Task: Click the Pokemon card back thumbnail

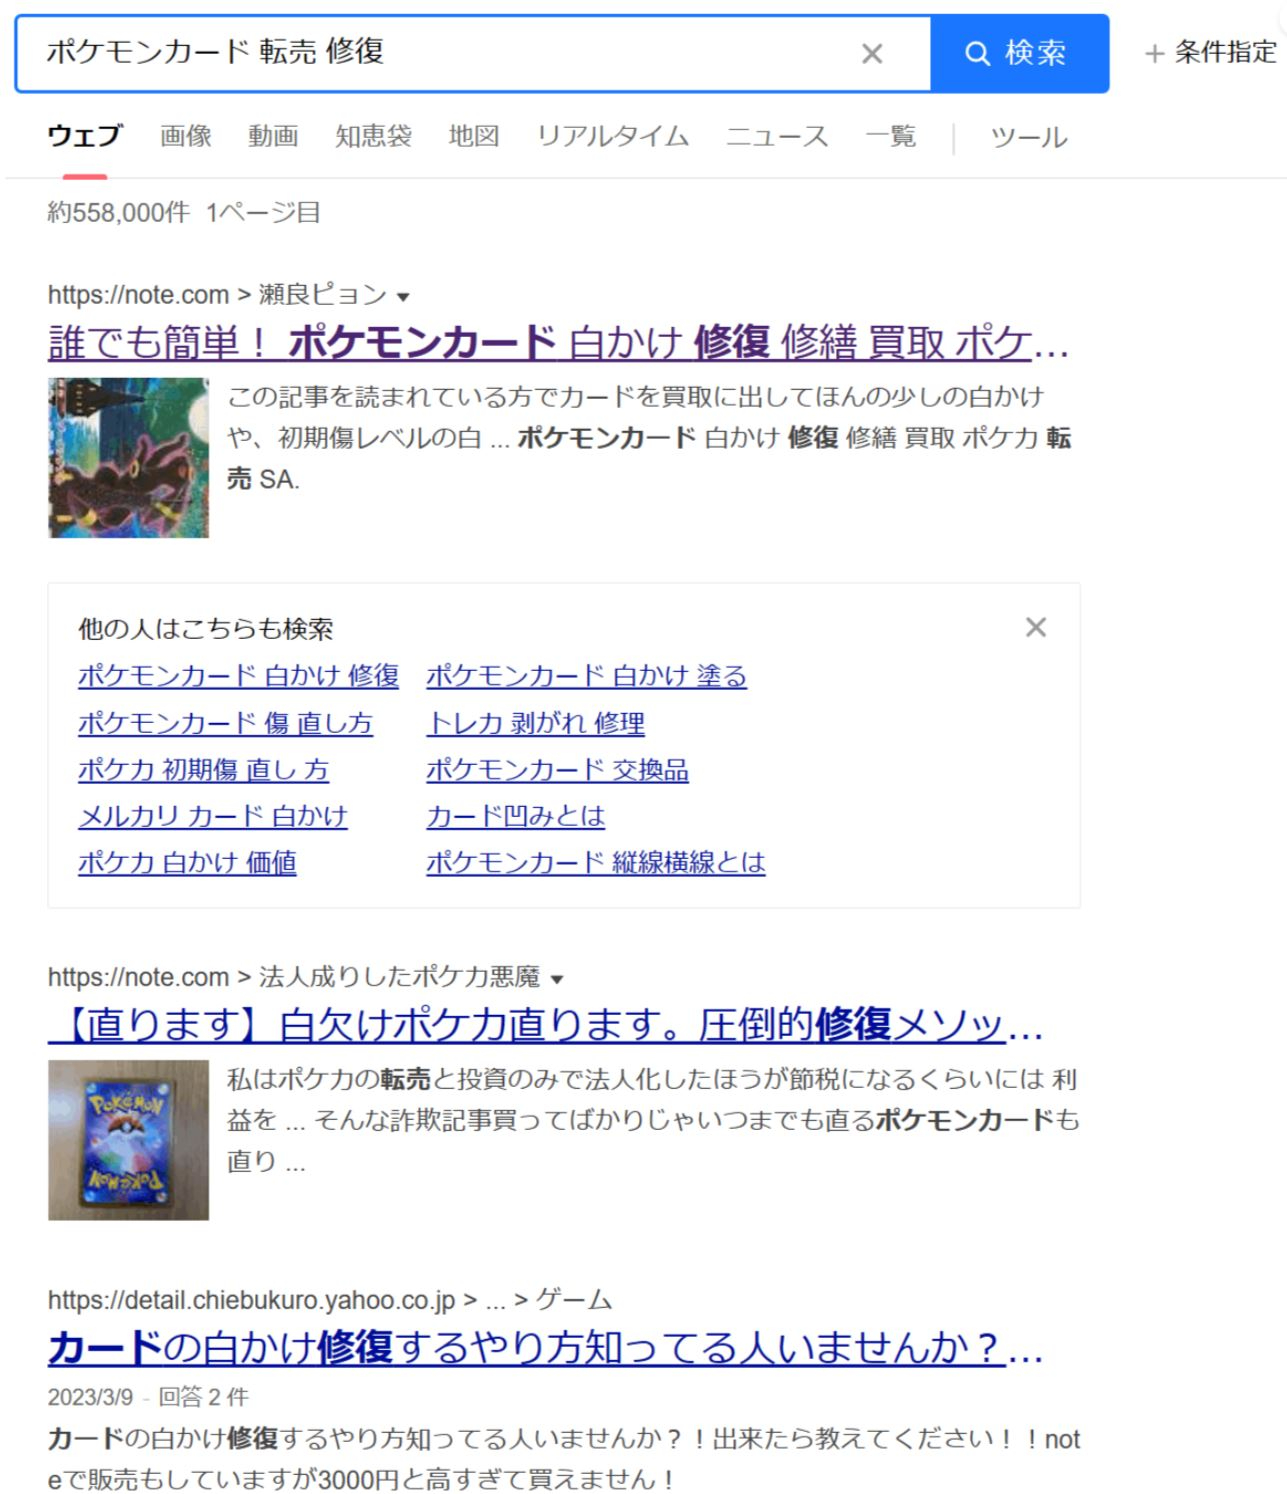Action: (128, 1140)
